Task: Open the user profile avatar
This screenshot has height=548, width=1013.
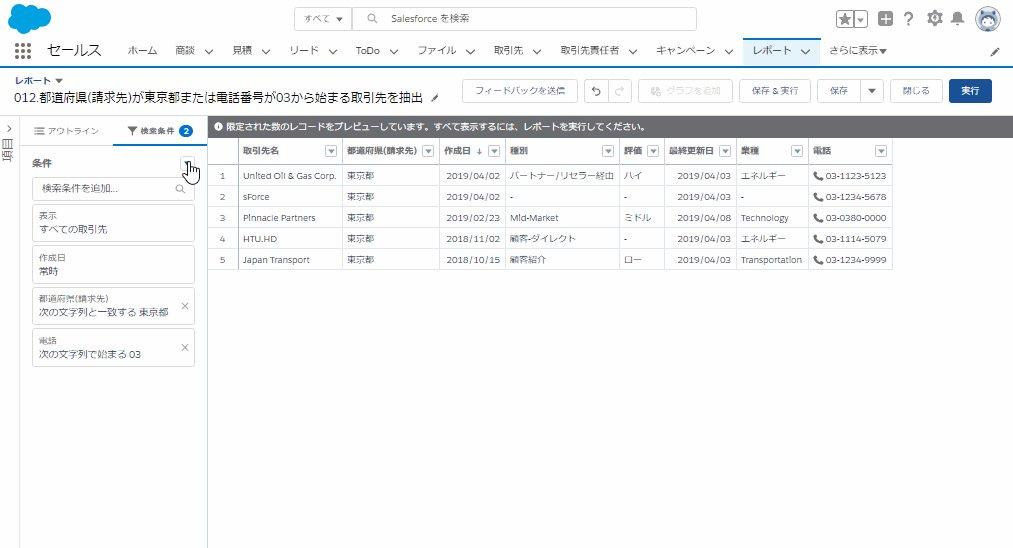Action: (x=987, y=19)
